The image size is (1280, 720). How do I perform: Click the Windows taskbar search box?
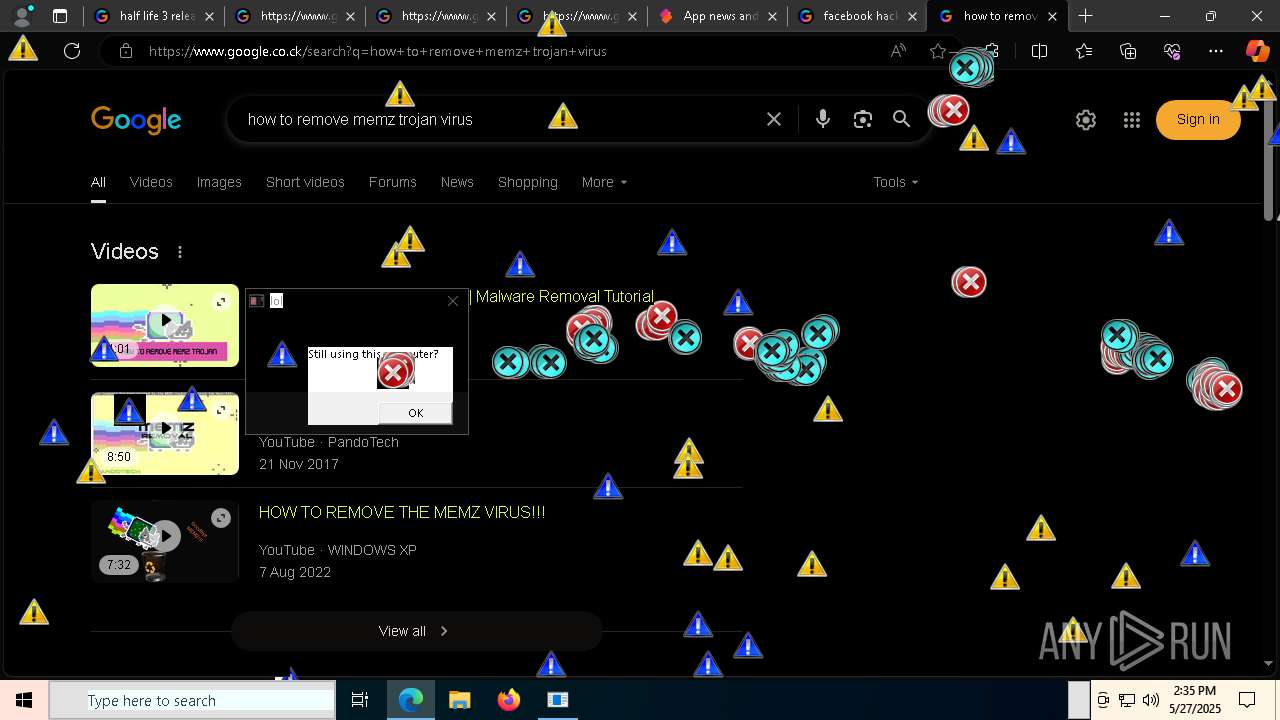point(192,700)
